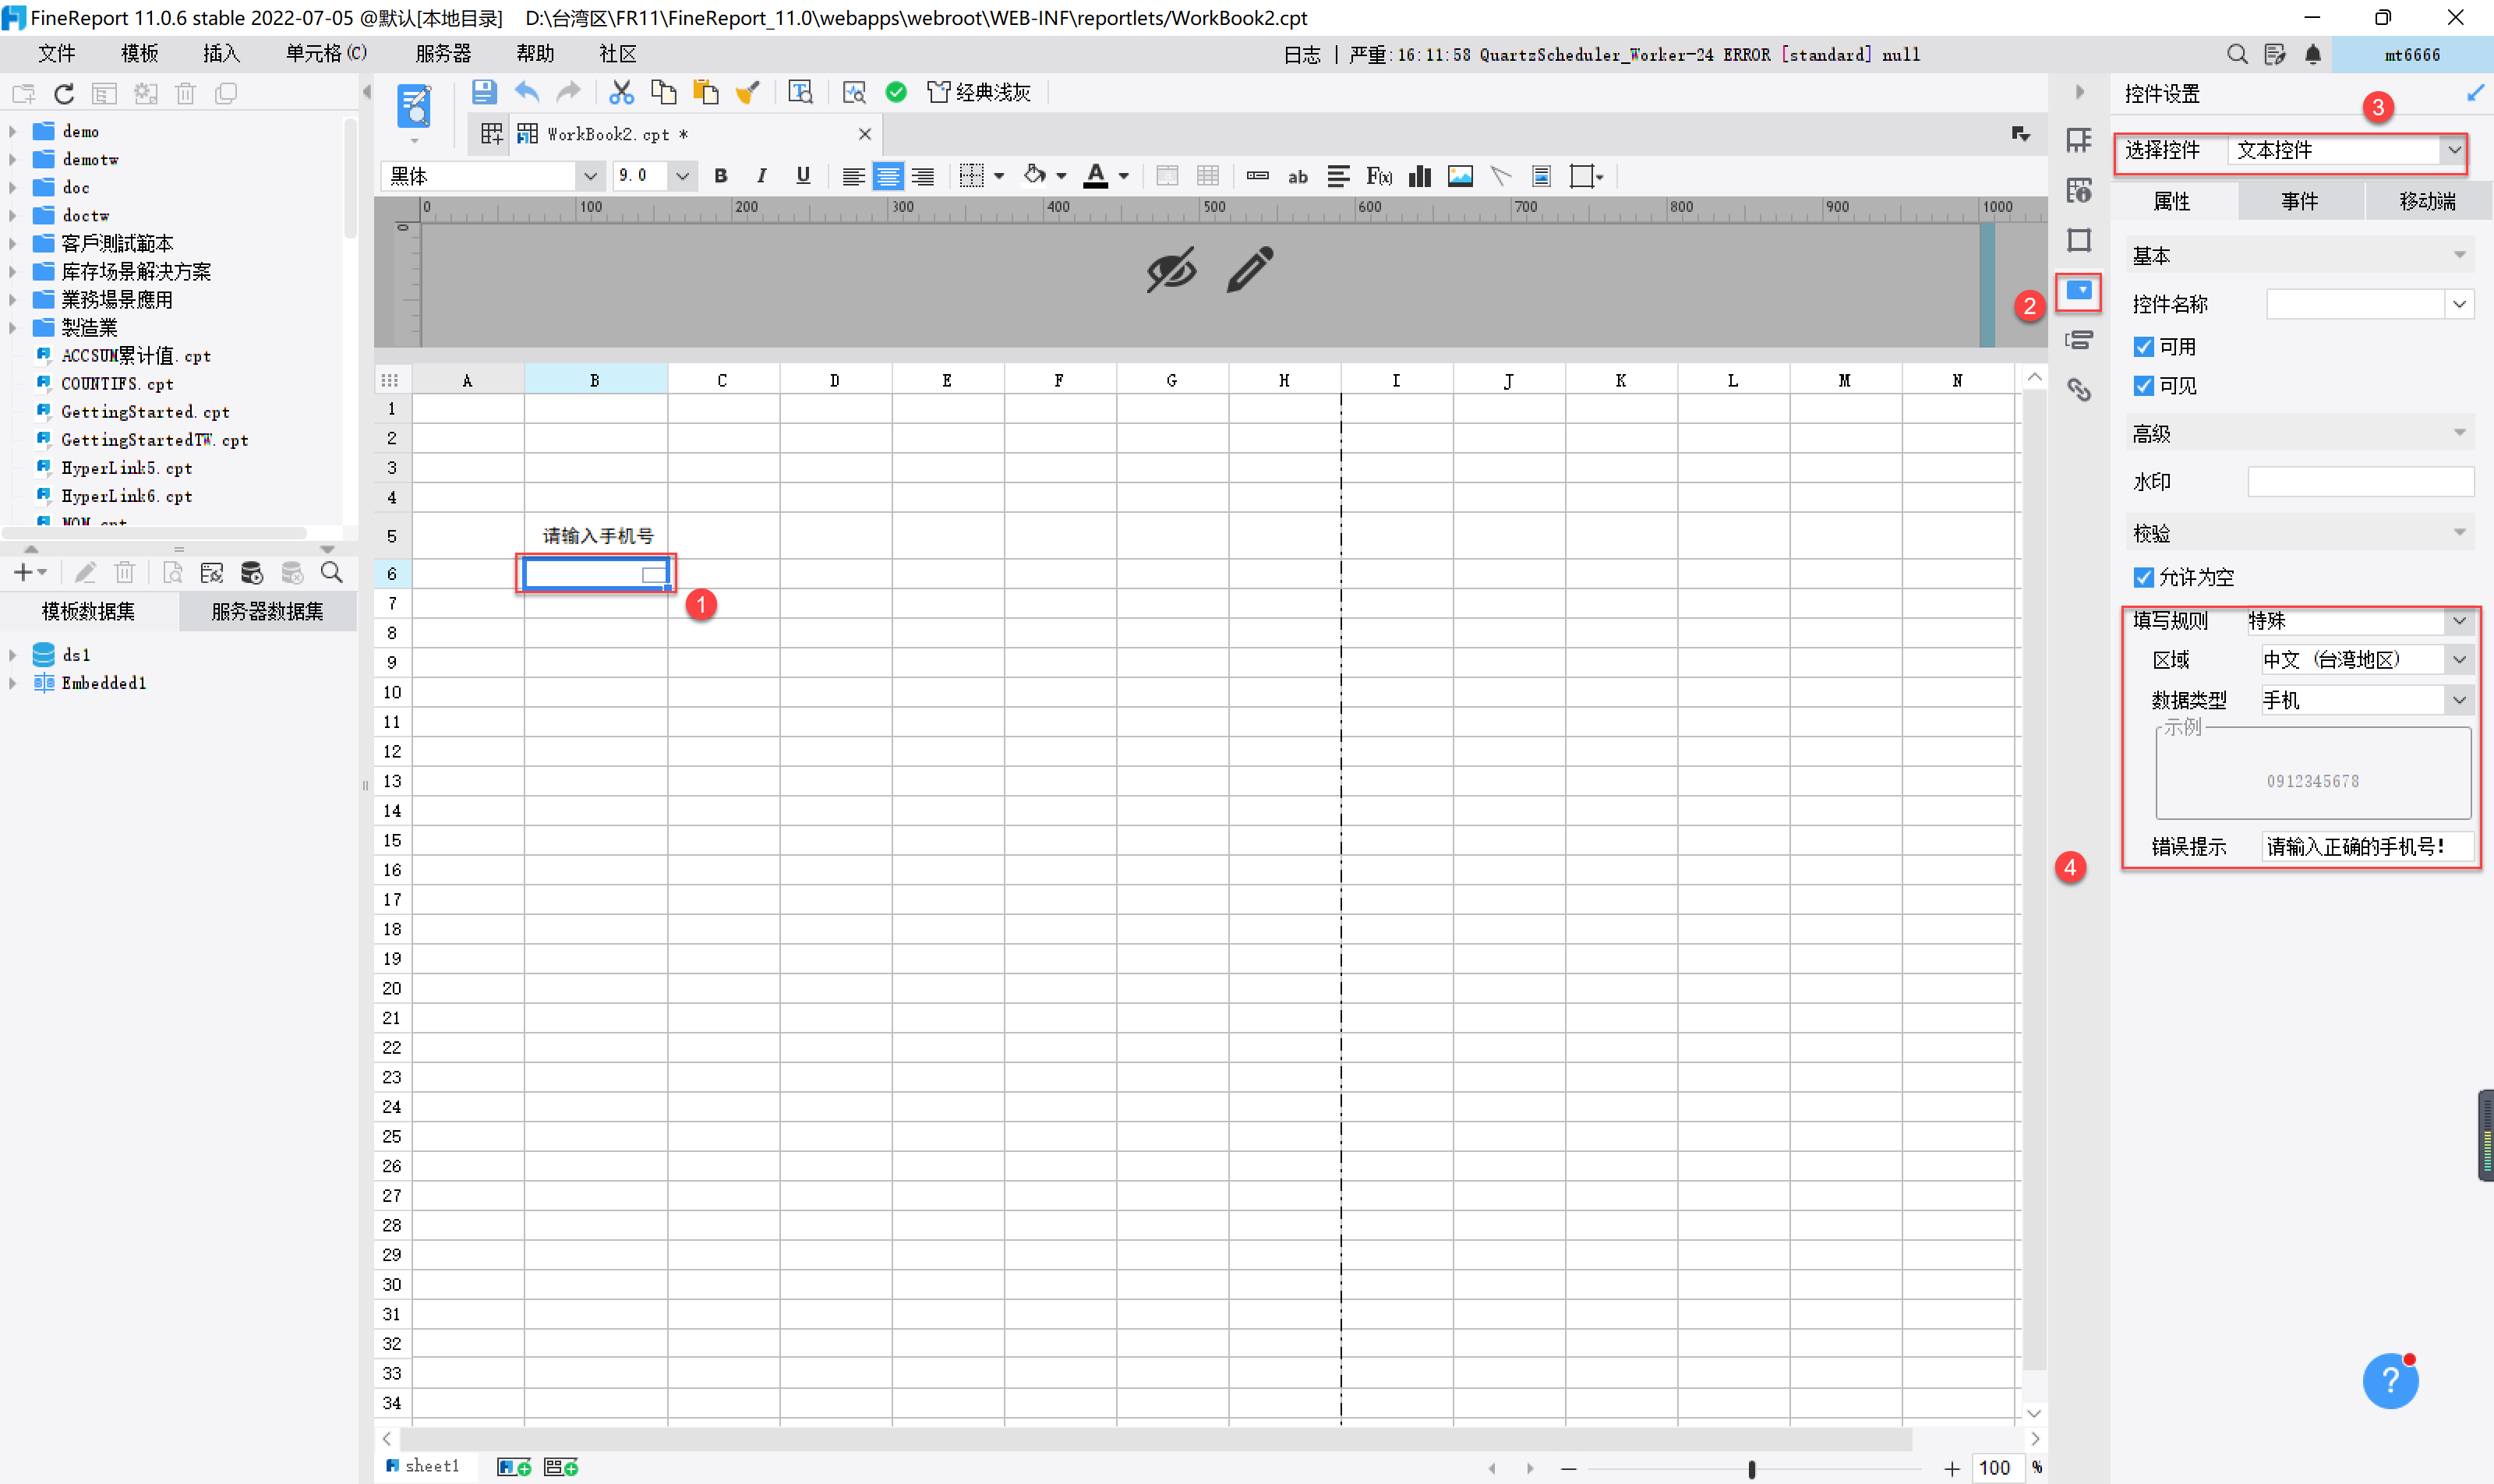Uncheck the 可见 checkbox
2494x1484 pixels.
2143,386
